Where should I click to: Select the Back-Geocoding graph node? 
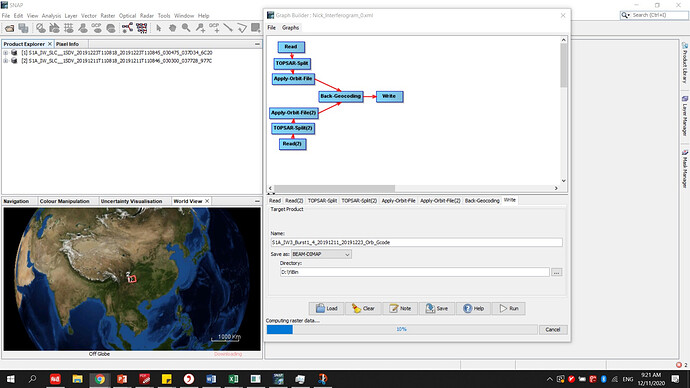[341, 96]
